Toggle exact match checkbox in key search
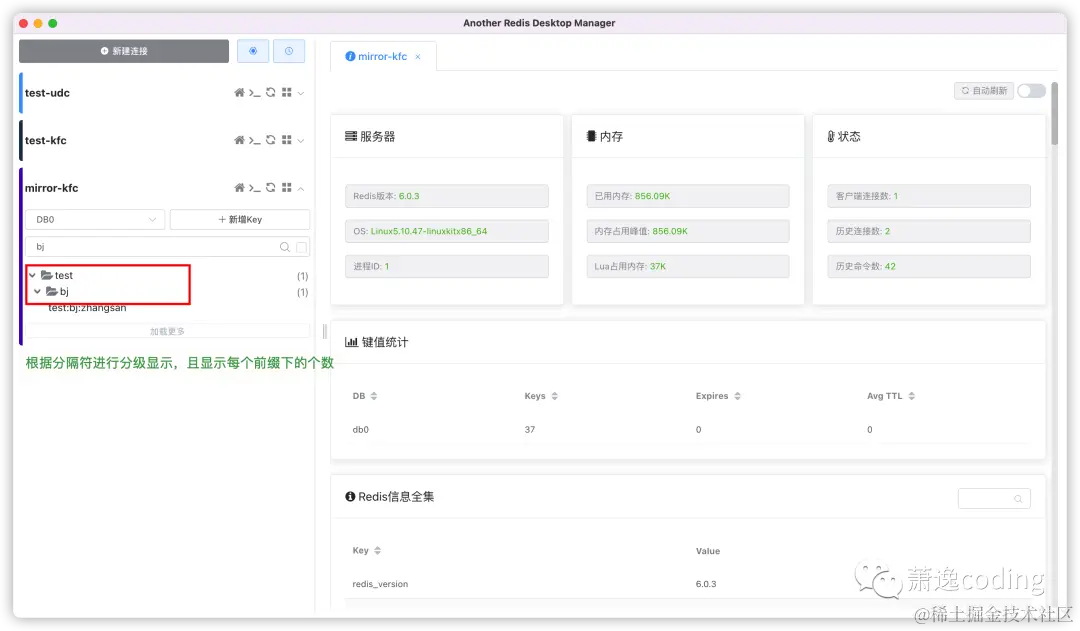 pyautogui.click(x=301, y=247)
